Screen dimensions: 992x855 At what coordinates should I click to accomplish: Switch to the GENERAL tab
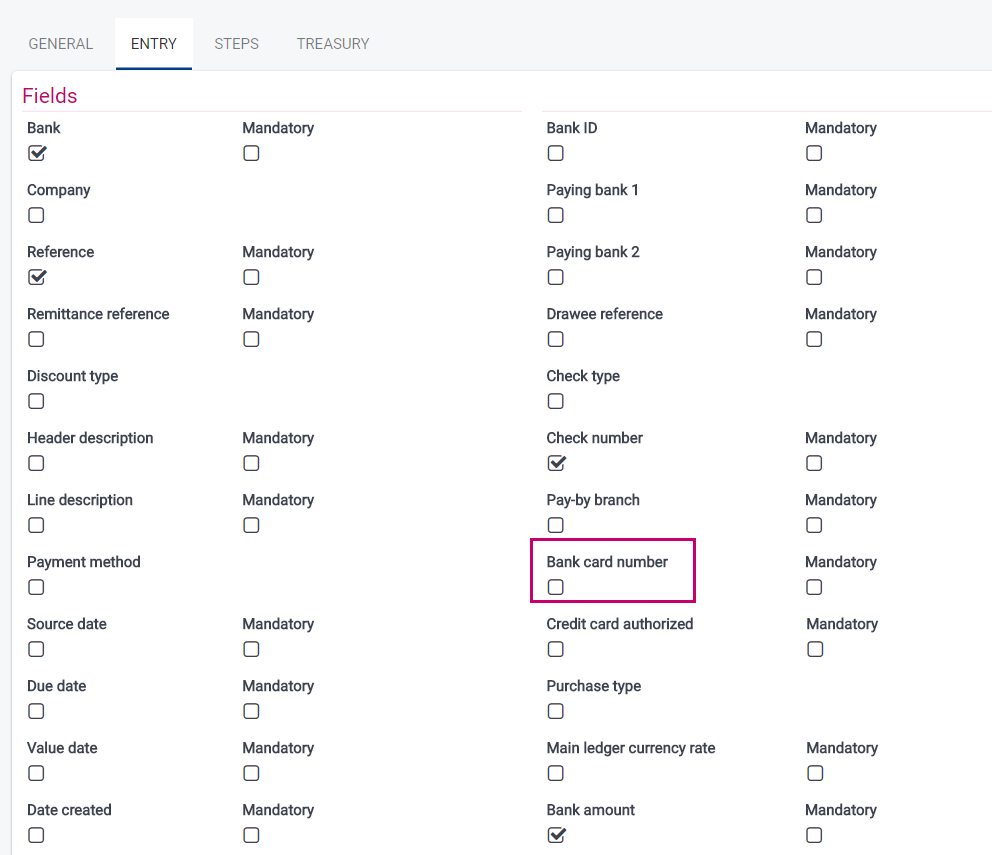(61, 44)
